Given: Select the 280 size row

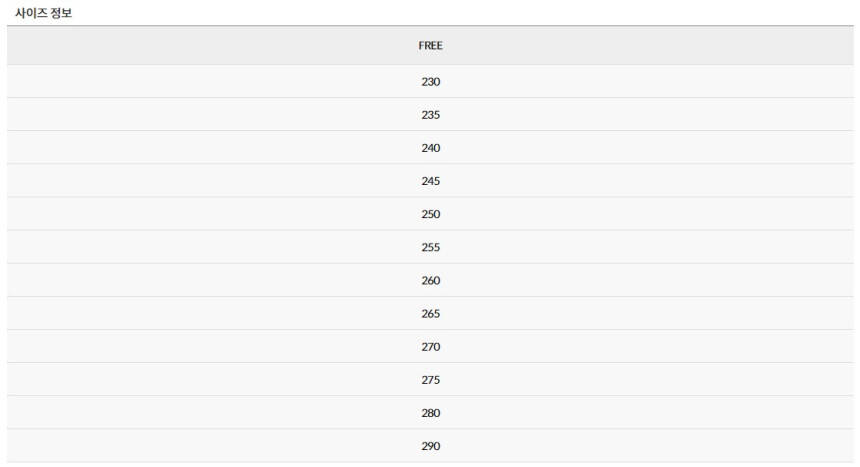Looking at the screenshot, I should (x=430, y=412).
